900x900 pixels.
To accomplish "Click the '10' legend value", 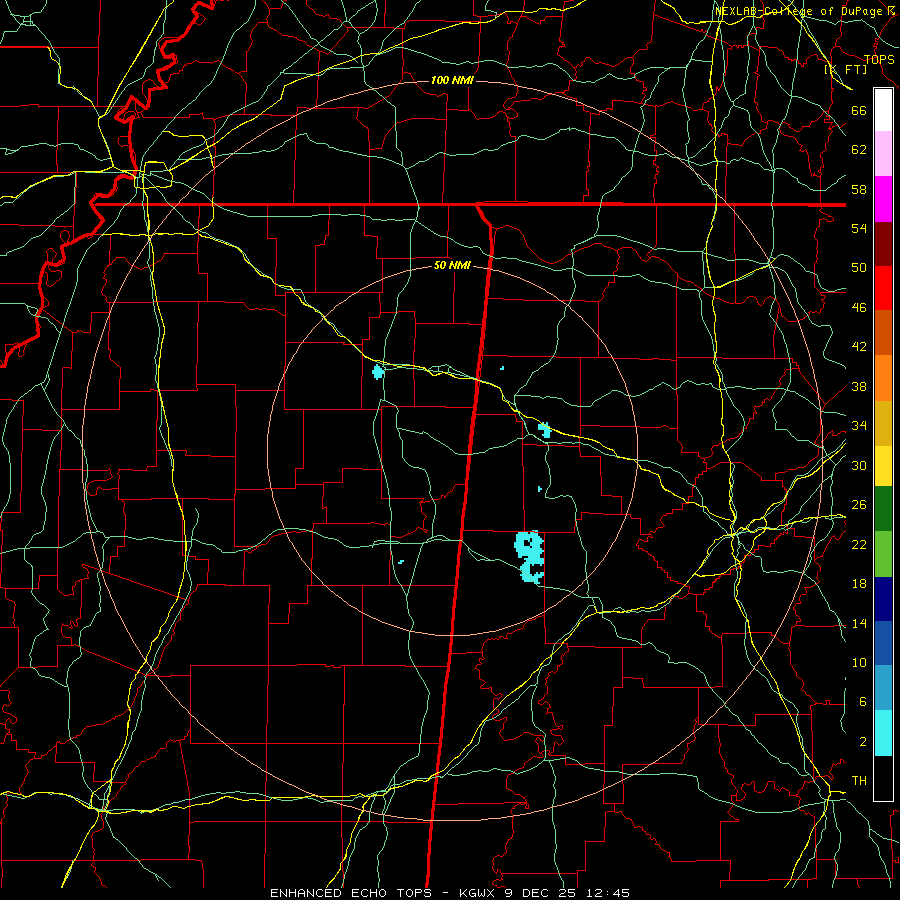I will pyautogui.click(x=859, y=663).
